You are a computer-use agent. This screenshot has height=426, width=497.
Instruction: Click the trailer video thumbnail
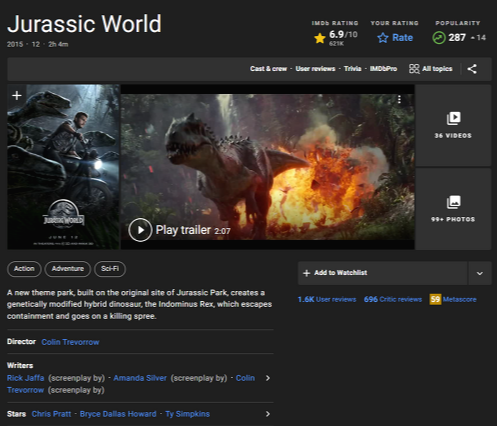pyautogui.click(x=268, y=167)
